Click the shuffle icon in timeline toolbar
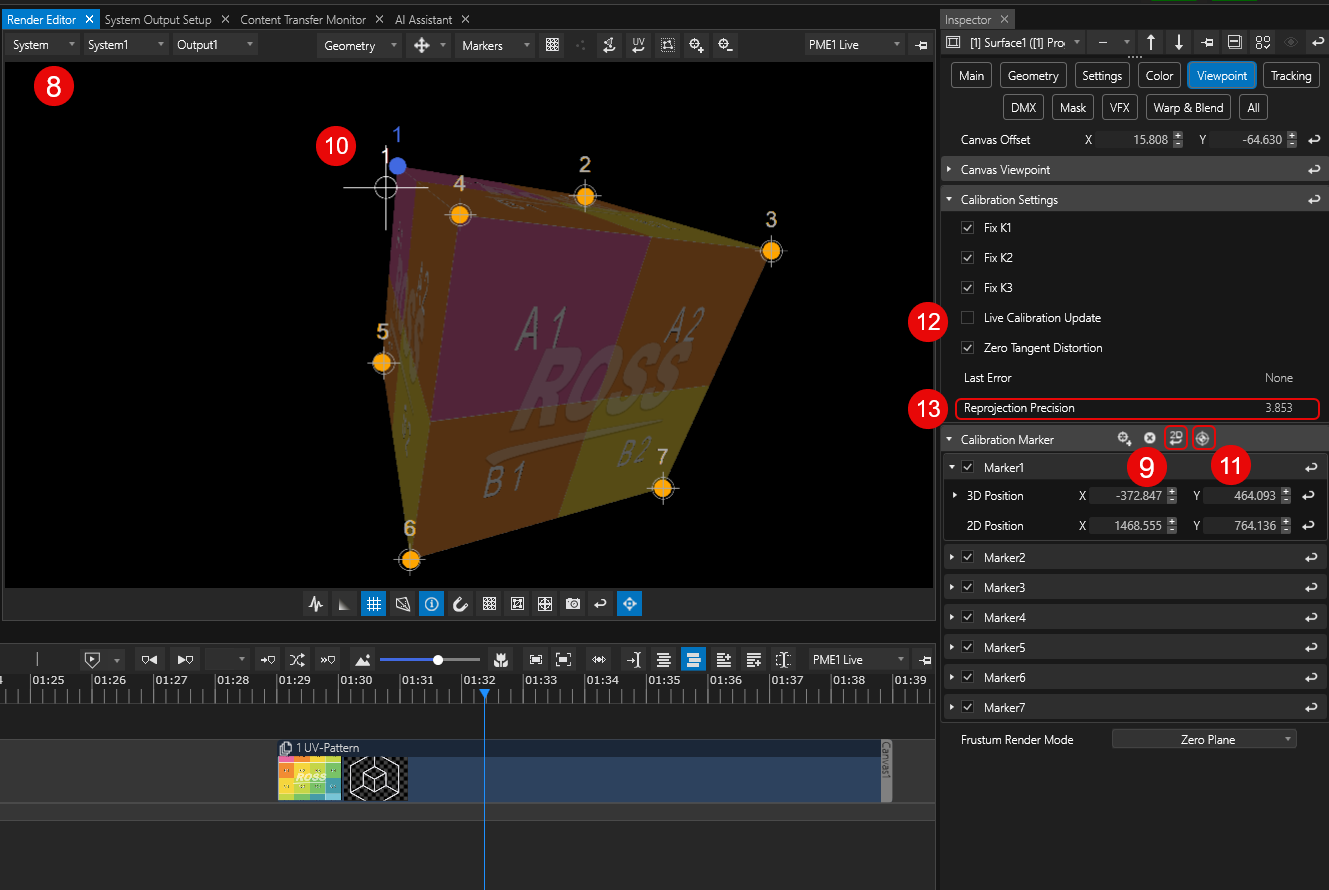The image size is (1329, 890). [297, 660]
